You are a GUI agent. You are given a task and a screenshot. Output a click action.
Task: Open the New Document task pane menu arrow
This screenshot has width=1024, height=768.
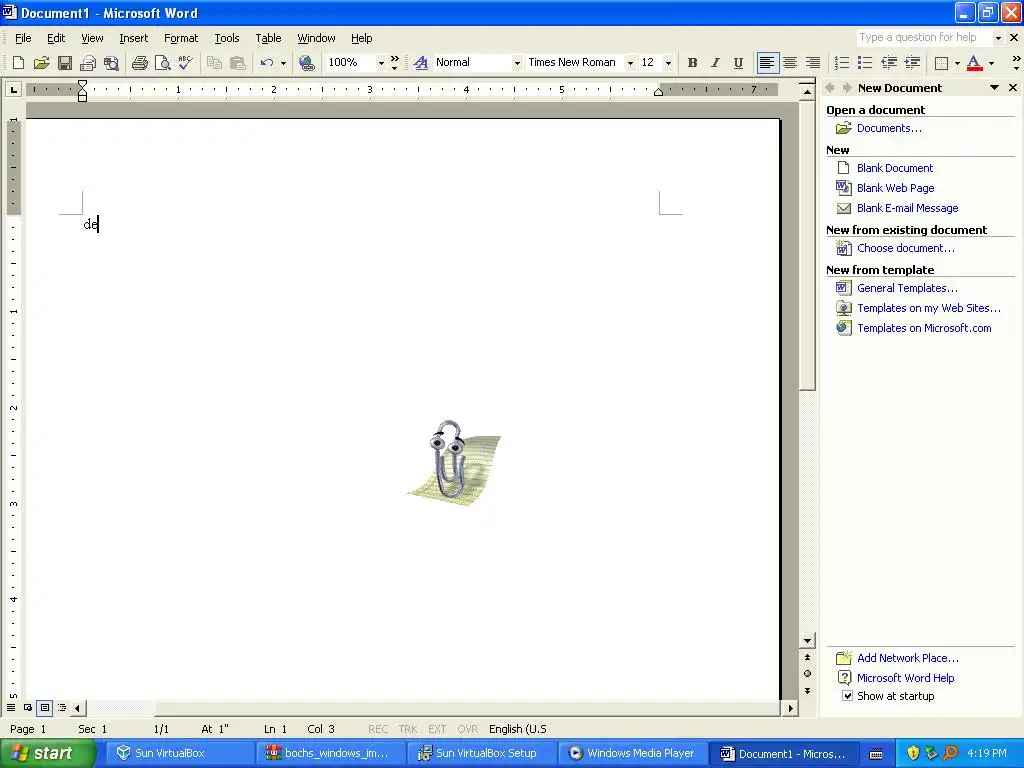994,88
